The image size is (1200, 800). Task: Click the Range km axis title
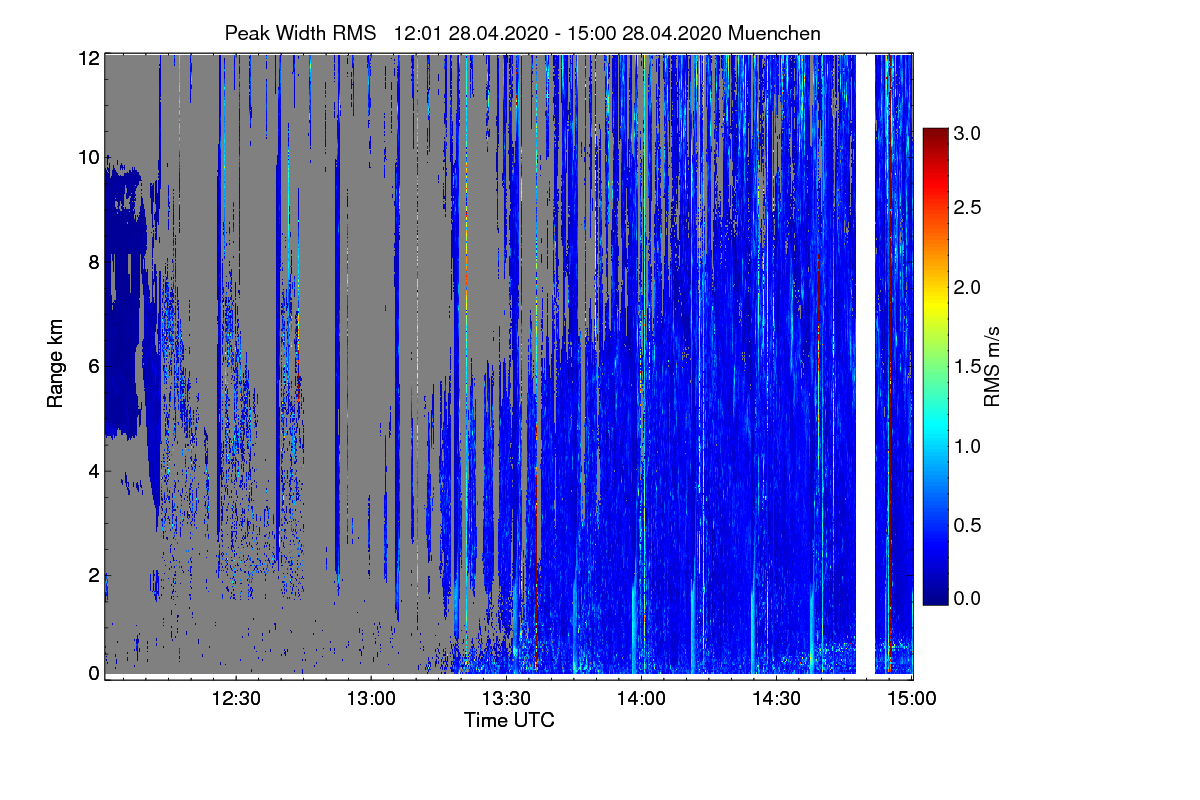56,363
